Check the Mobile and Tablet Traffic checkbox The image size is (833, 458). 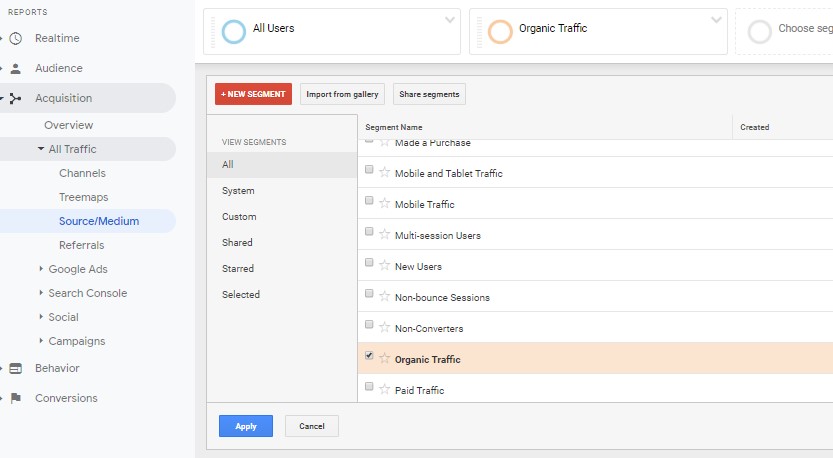tap(369, 169)
